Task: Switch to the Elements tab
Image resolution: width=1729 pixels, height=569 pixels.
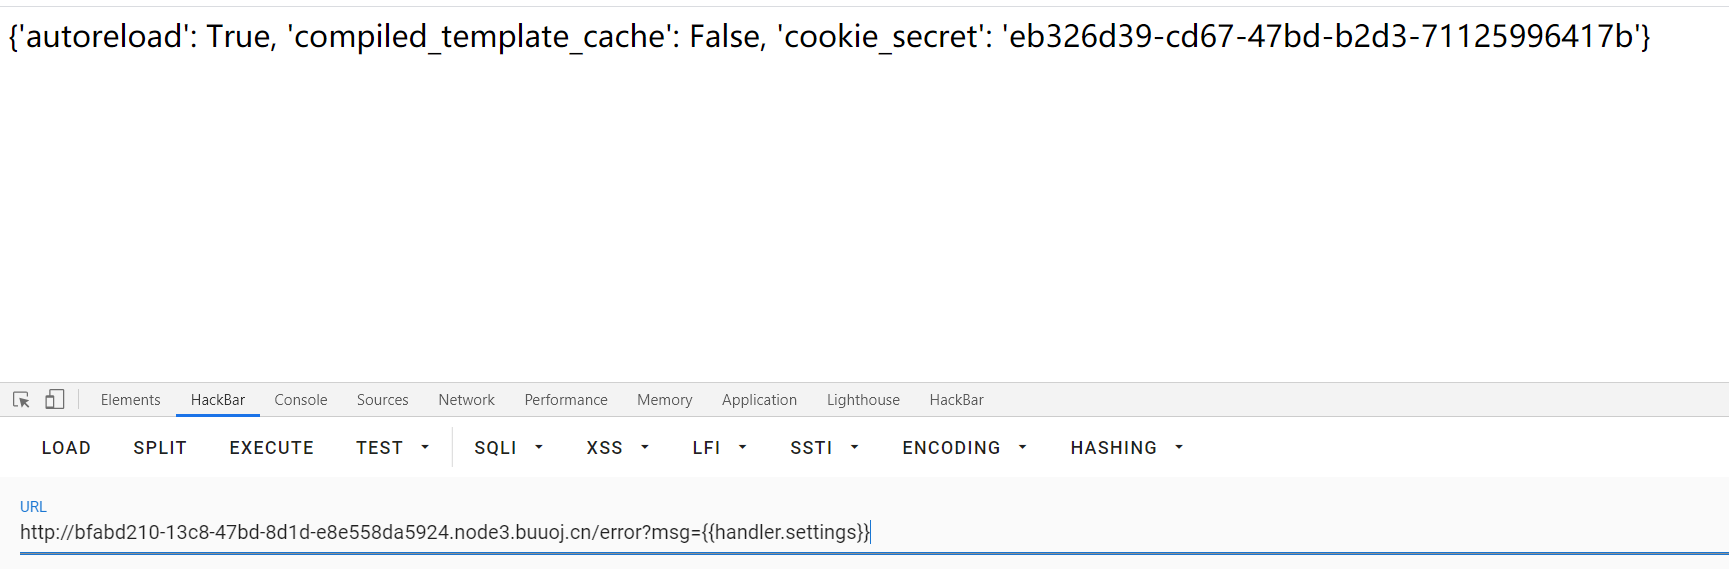Action: tap(130, 400)
